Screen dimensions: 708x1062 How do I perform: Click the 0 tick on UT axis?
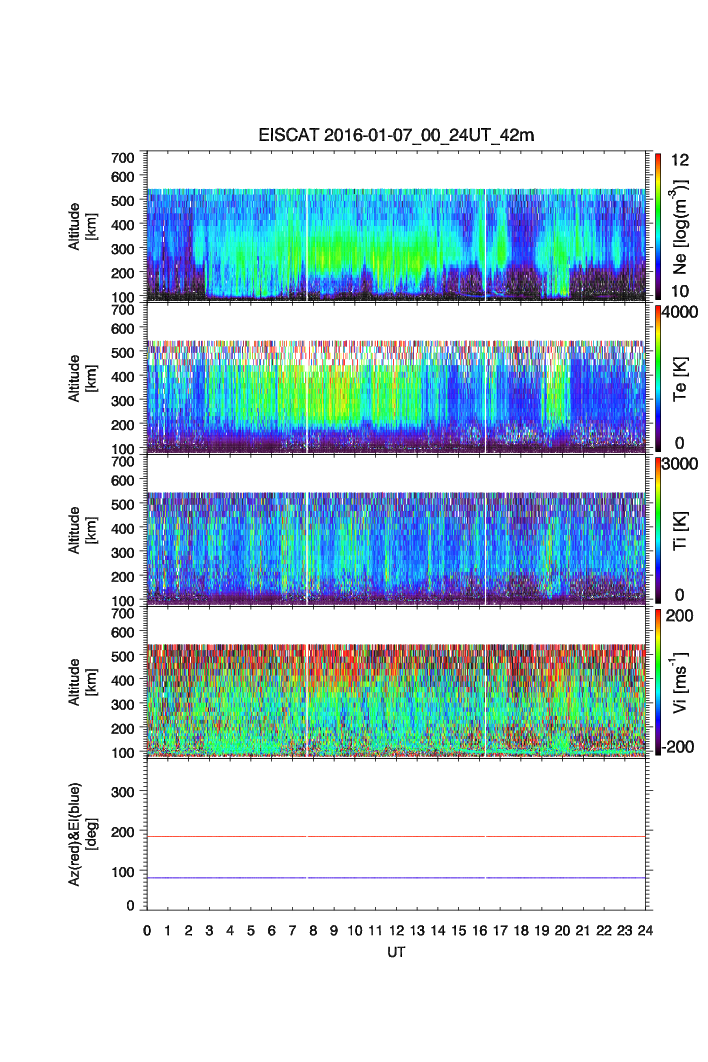(x=147, y=931)
